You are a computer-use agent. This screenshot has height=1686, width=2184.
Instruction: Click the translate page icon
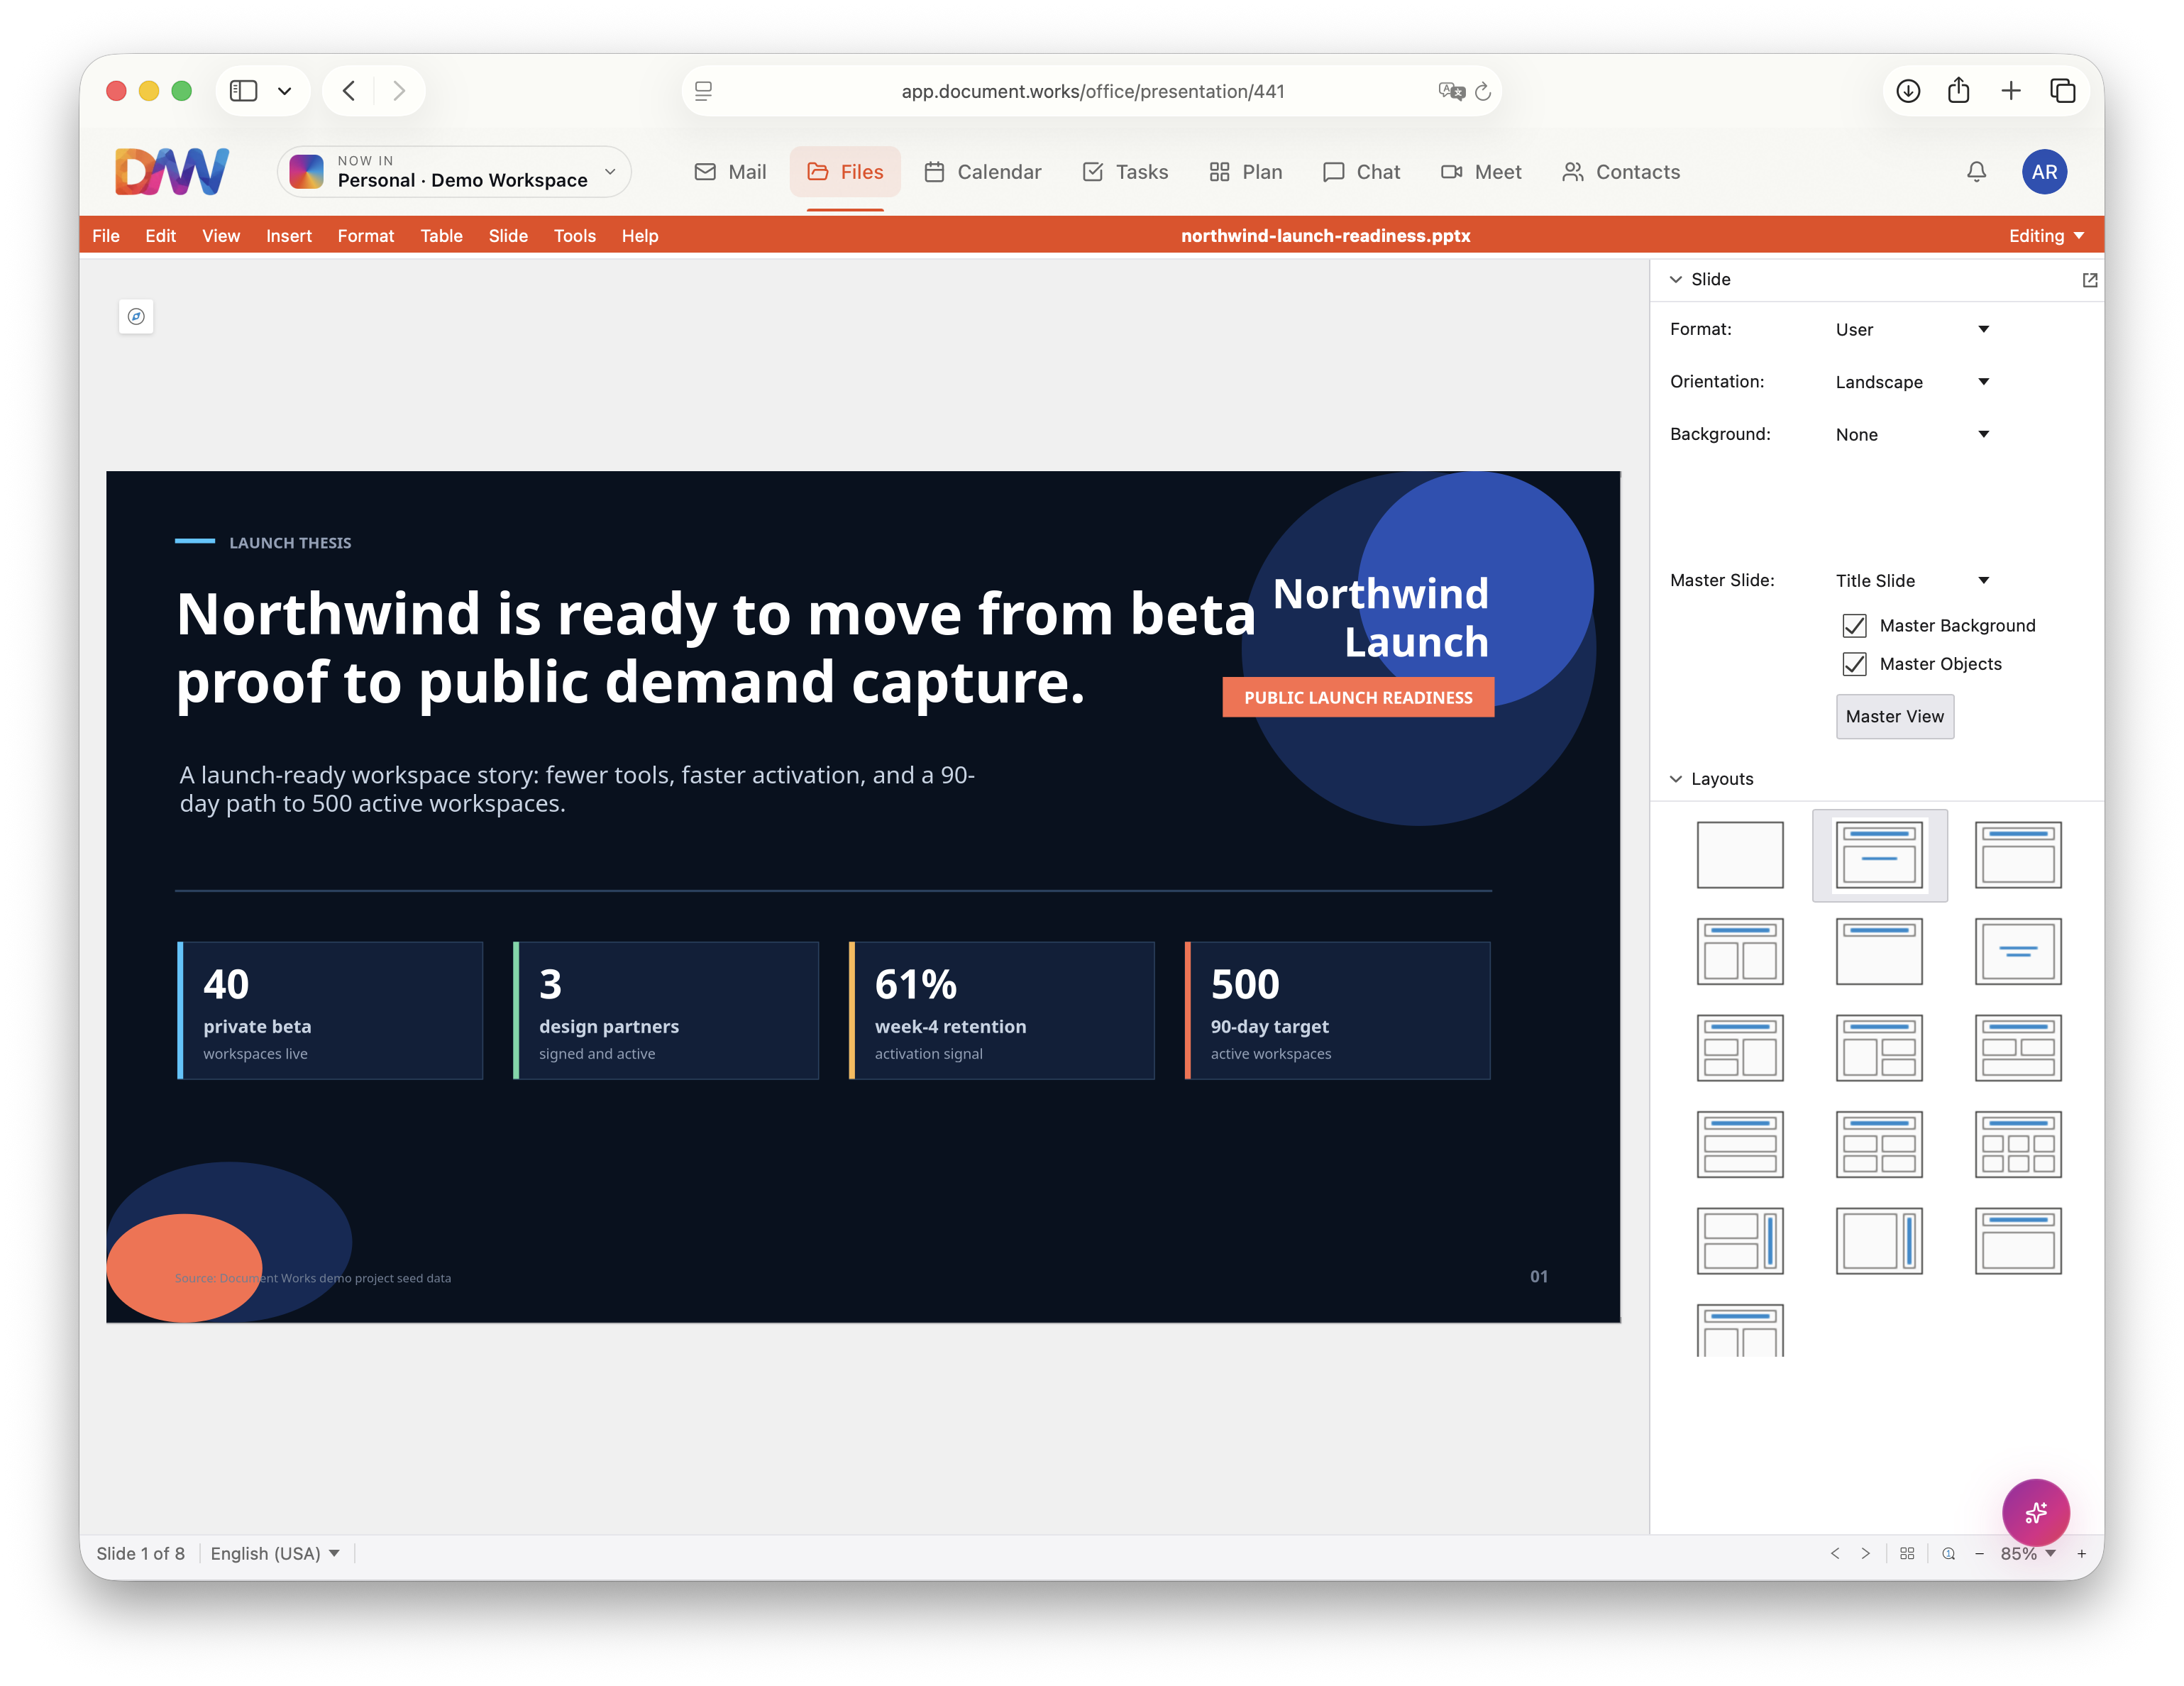point(1451,91)
